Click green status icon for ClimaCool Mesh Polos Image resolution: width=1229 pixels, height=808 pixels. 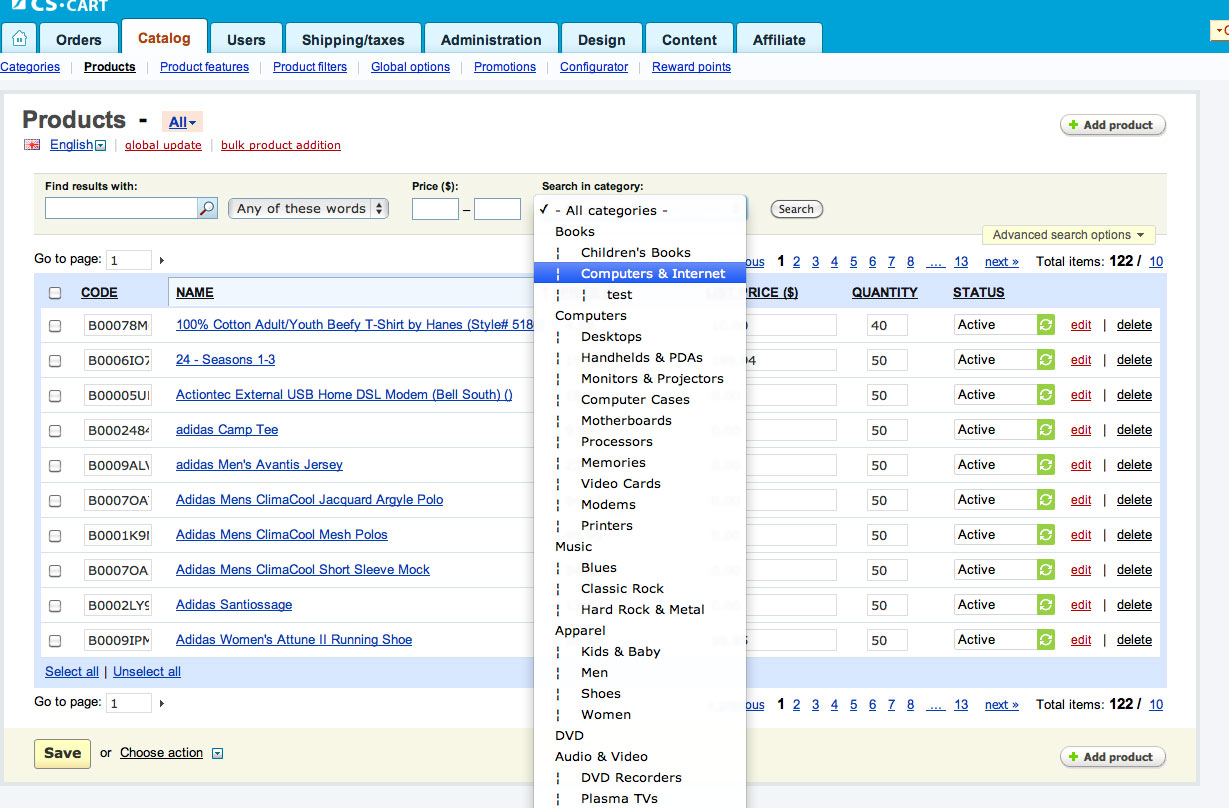pyautogui.click(x=1046, y=535)
